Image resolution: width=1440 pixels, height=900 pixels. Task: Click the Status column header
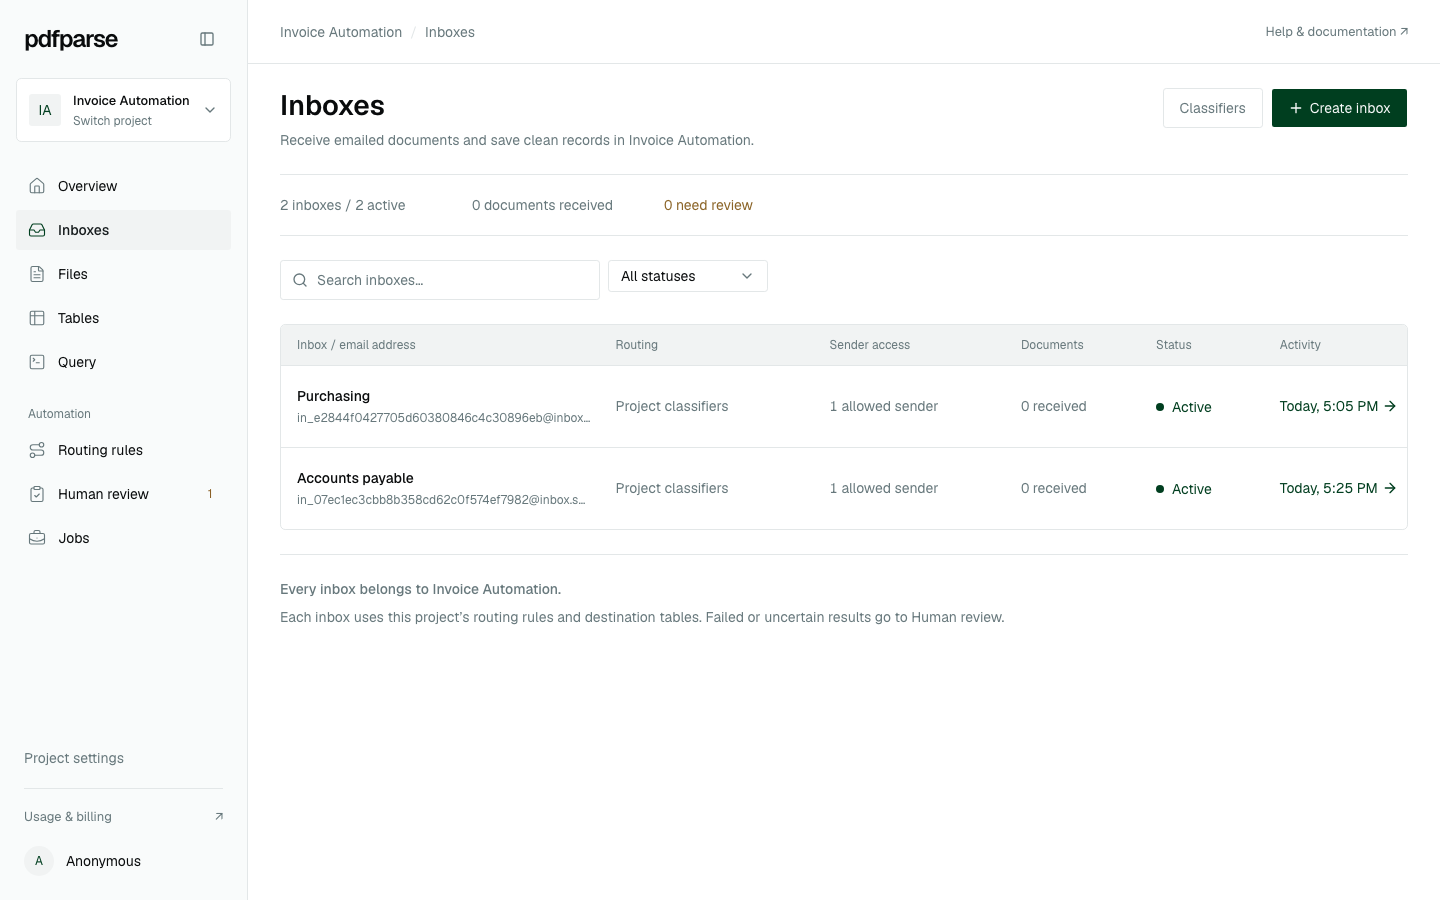[1174, 345]
